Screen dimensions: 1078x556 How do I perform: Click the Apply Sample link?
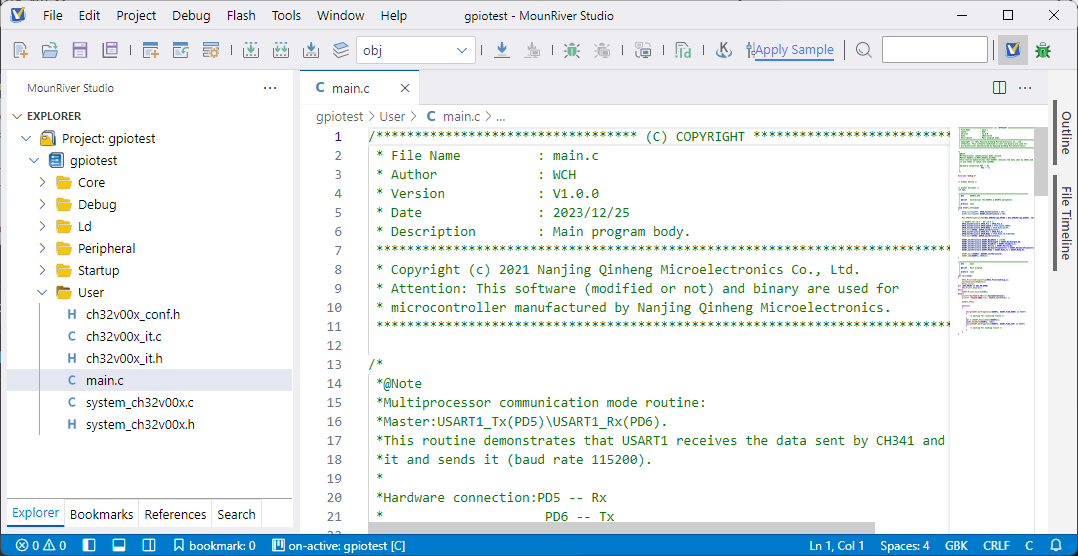pos(794,50)
